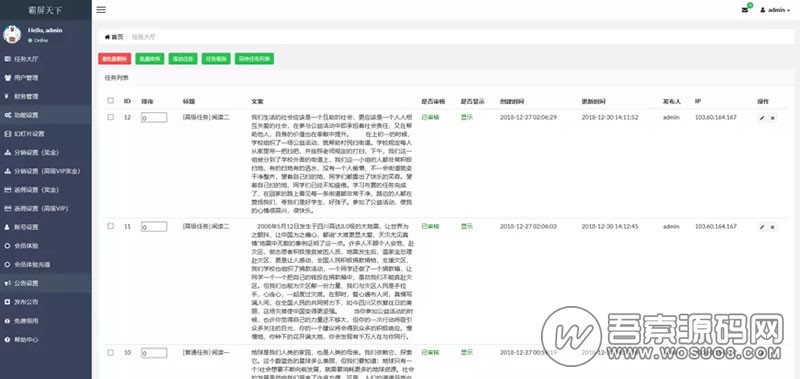
Task: Click the red batch delete button
Action: pyautogui.click(x=115, y=59)
